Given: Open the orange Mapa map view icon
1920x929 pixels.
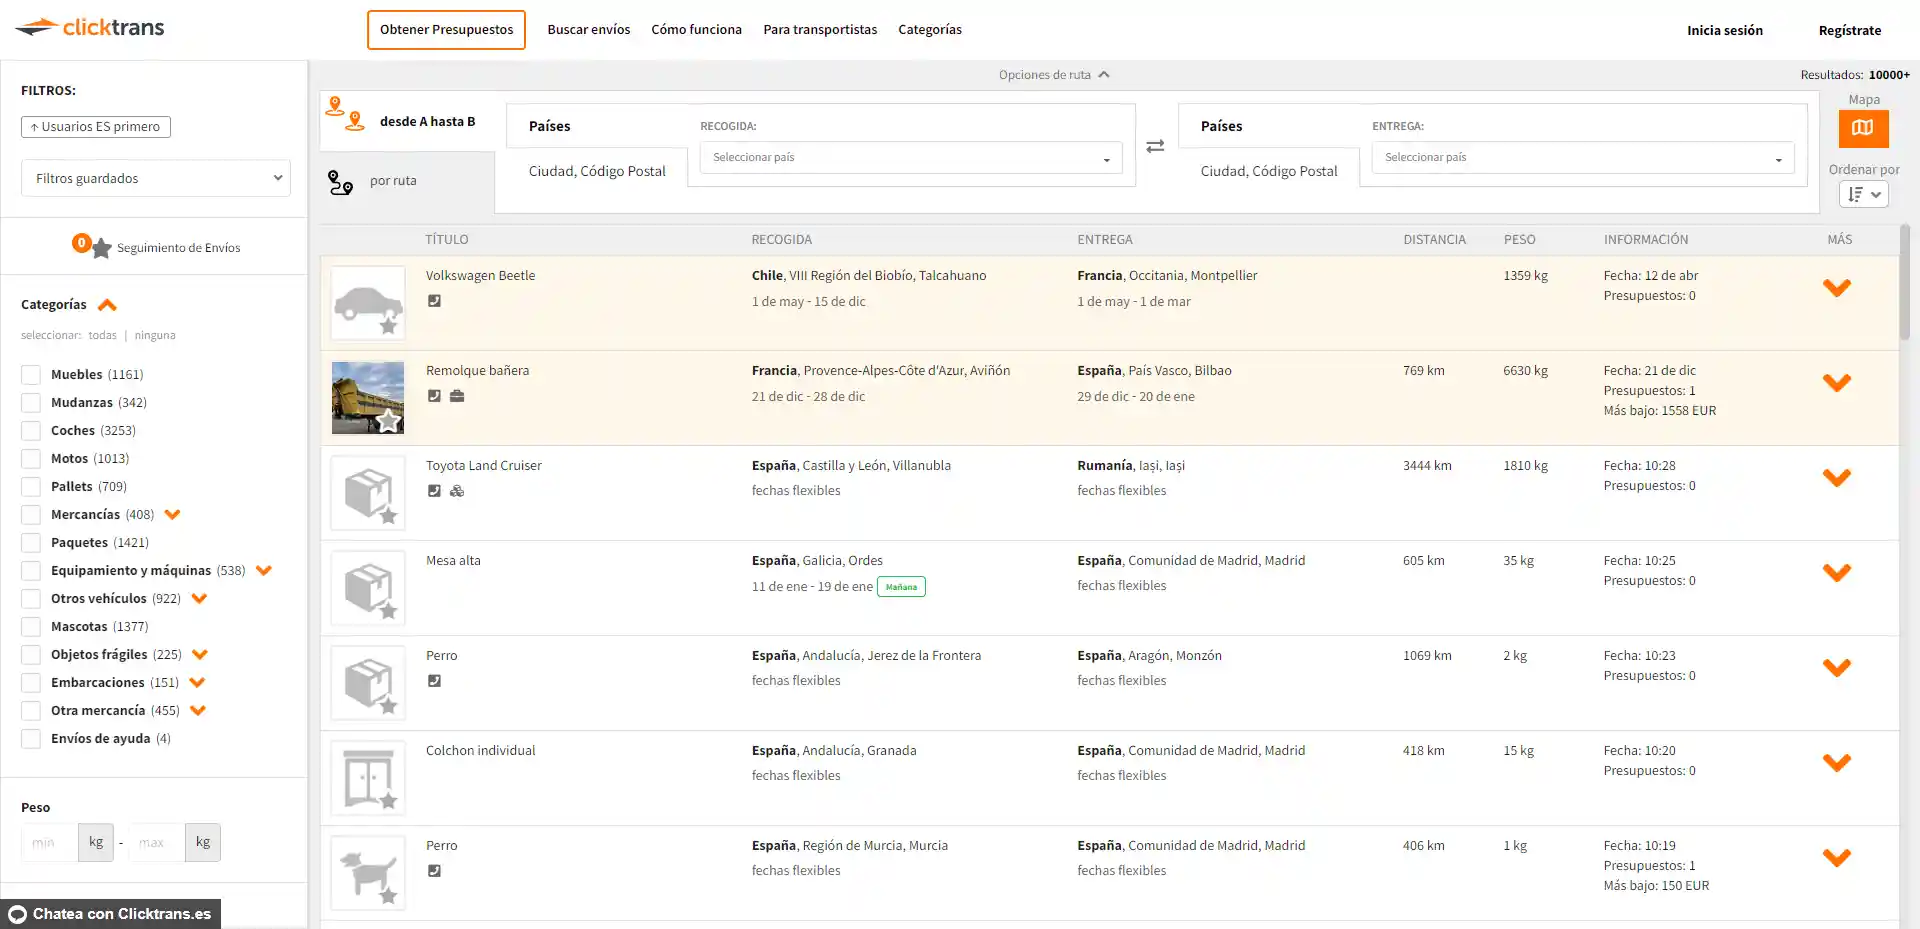Looking at the screenshot, I should click(1862, 128).
